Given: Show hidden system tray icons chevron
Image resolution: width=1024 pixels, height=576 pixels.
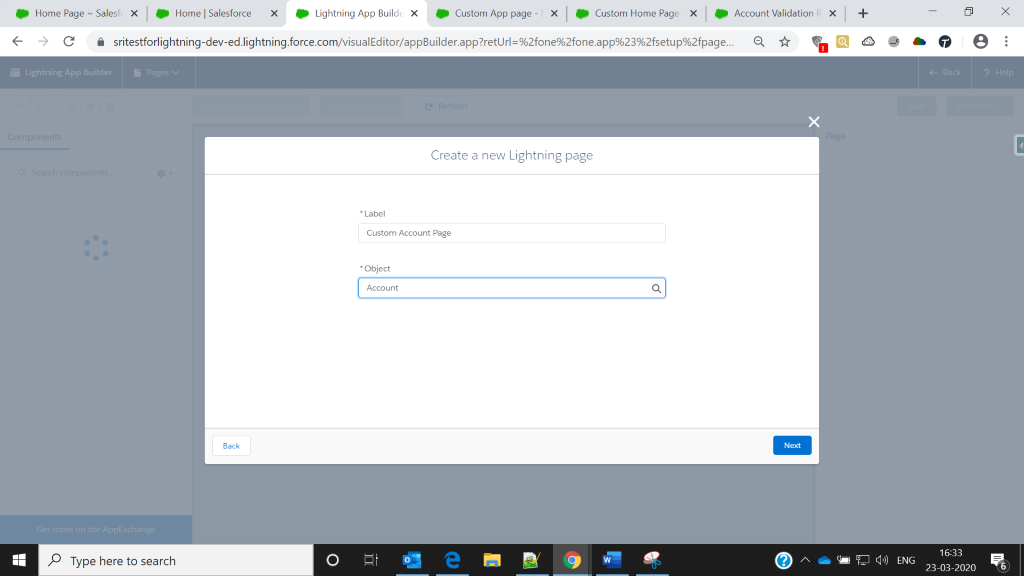Looking at the screenshot, I should (805, 560).
